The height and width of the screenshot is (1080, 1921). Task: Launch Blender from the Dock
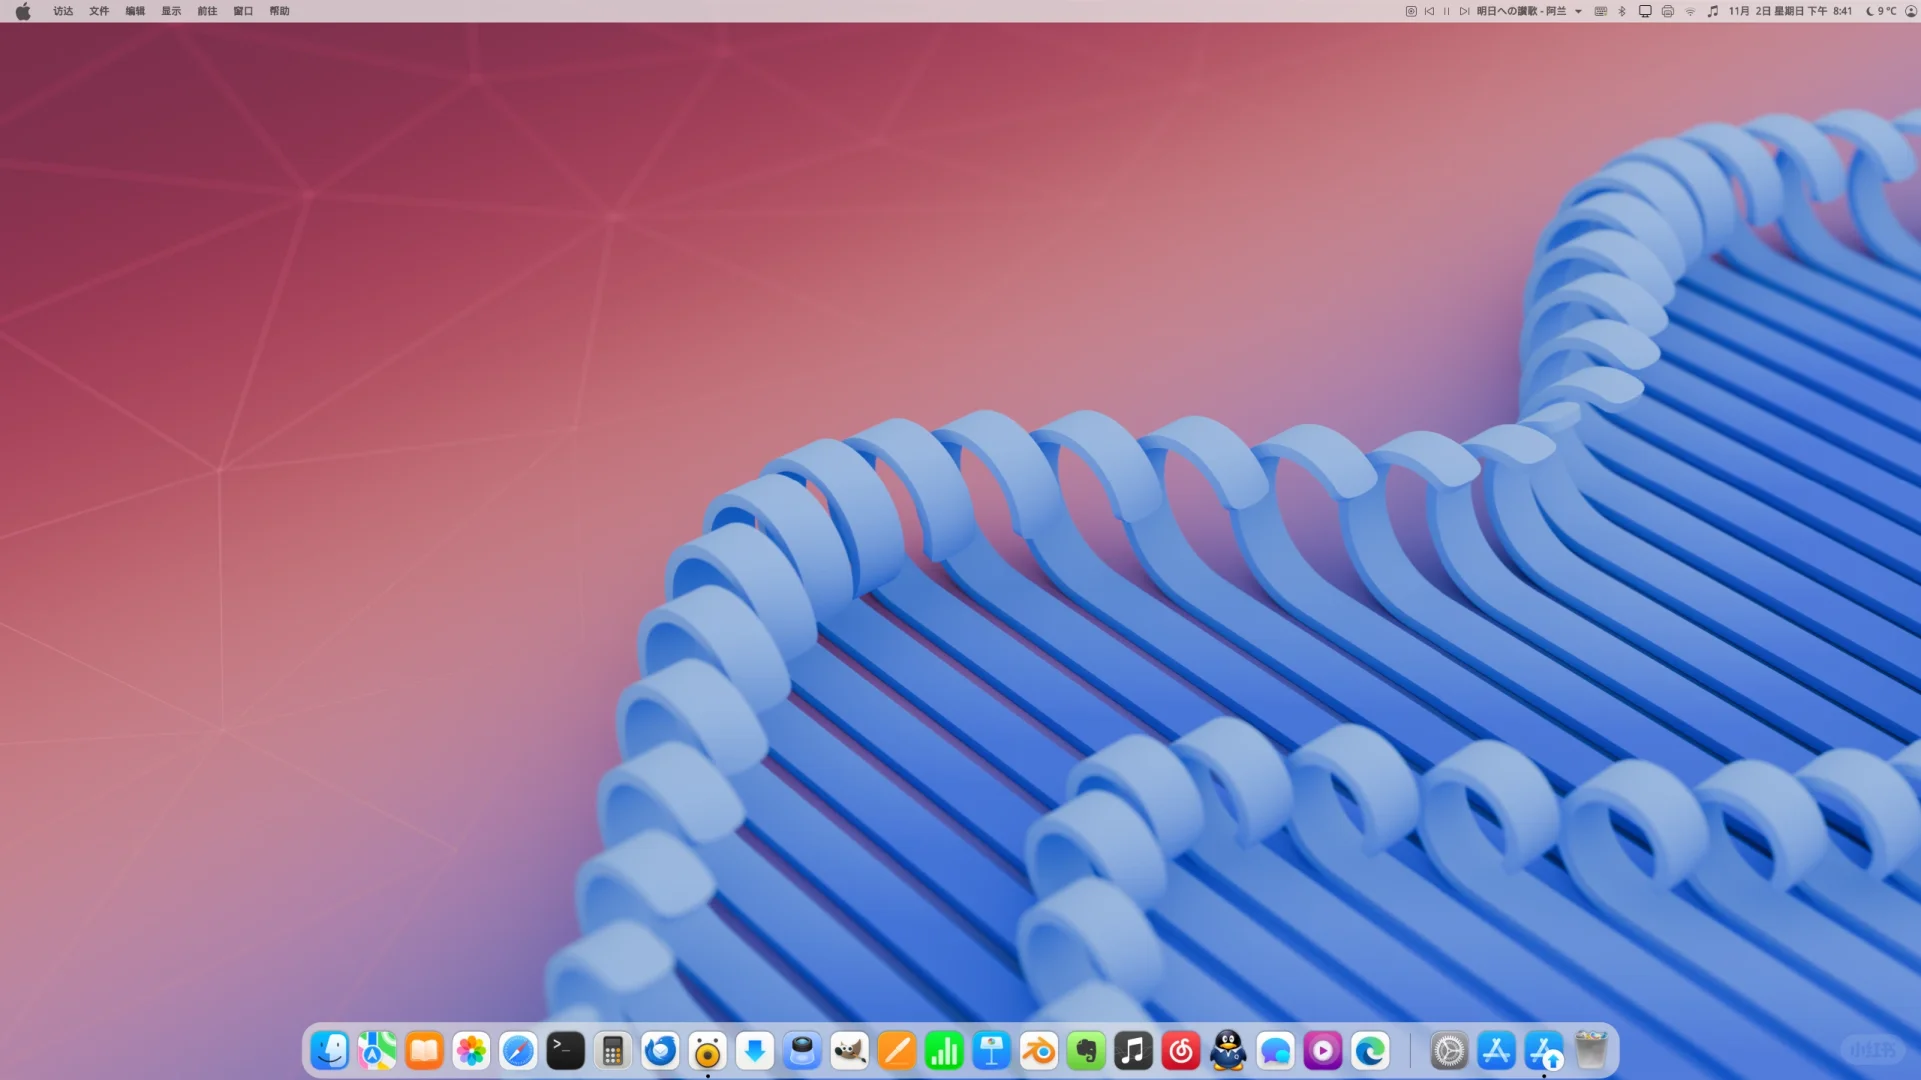1037,1051
